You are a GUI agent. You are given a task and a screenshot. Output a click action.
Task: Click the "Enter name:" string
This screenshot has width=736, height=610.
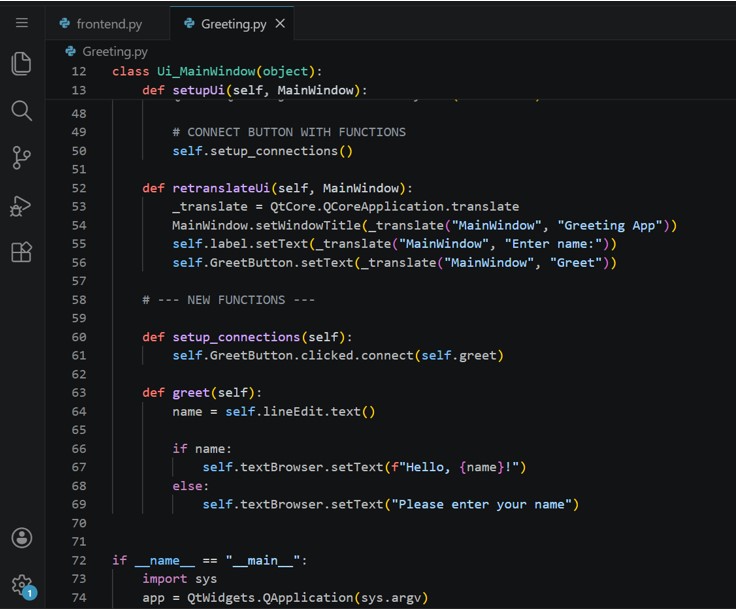553,244
